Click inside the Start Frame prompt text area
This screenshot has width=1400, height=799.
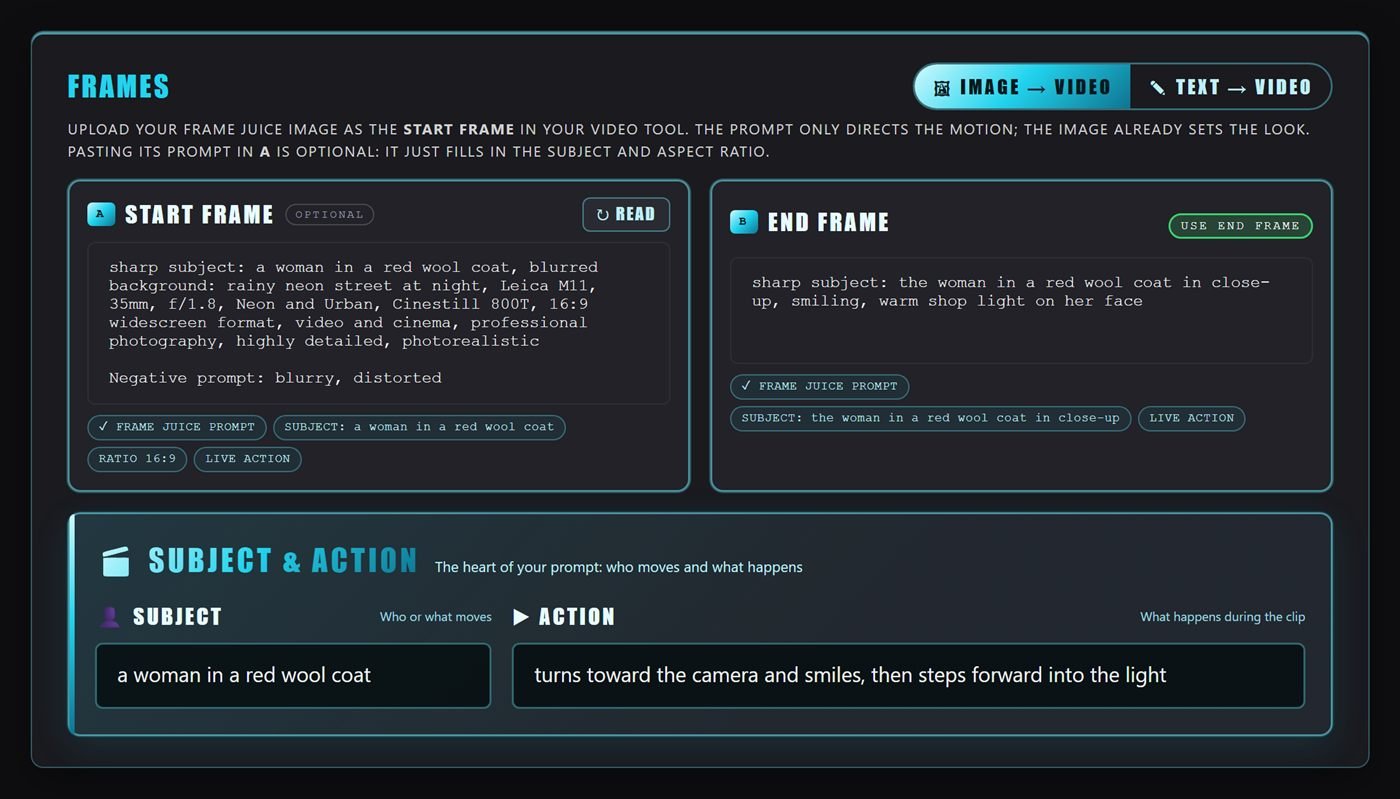(379, 323)
